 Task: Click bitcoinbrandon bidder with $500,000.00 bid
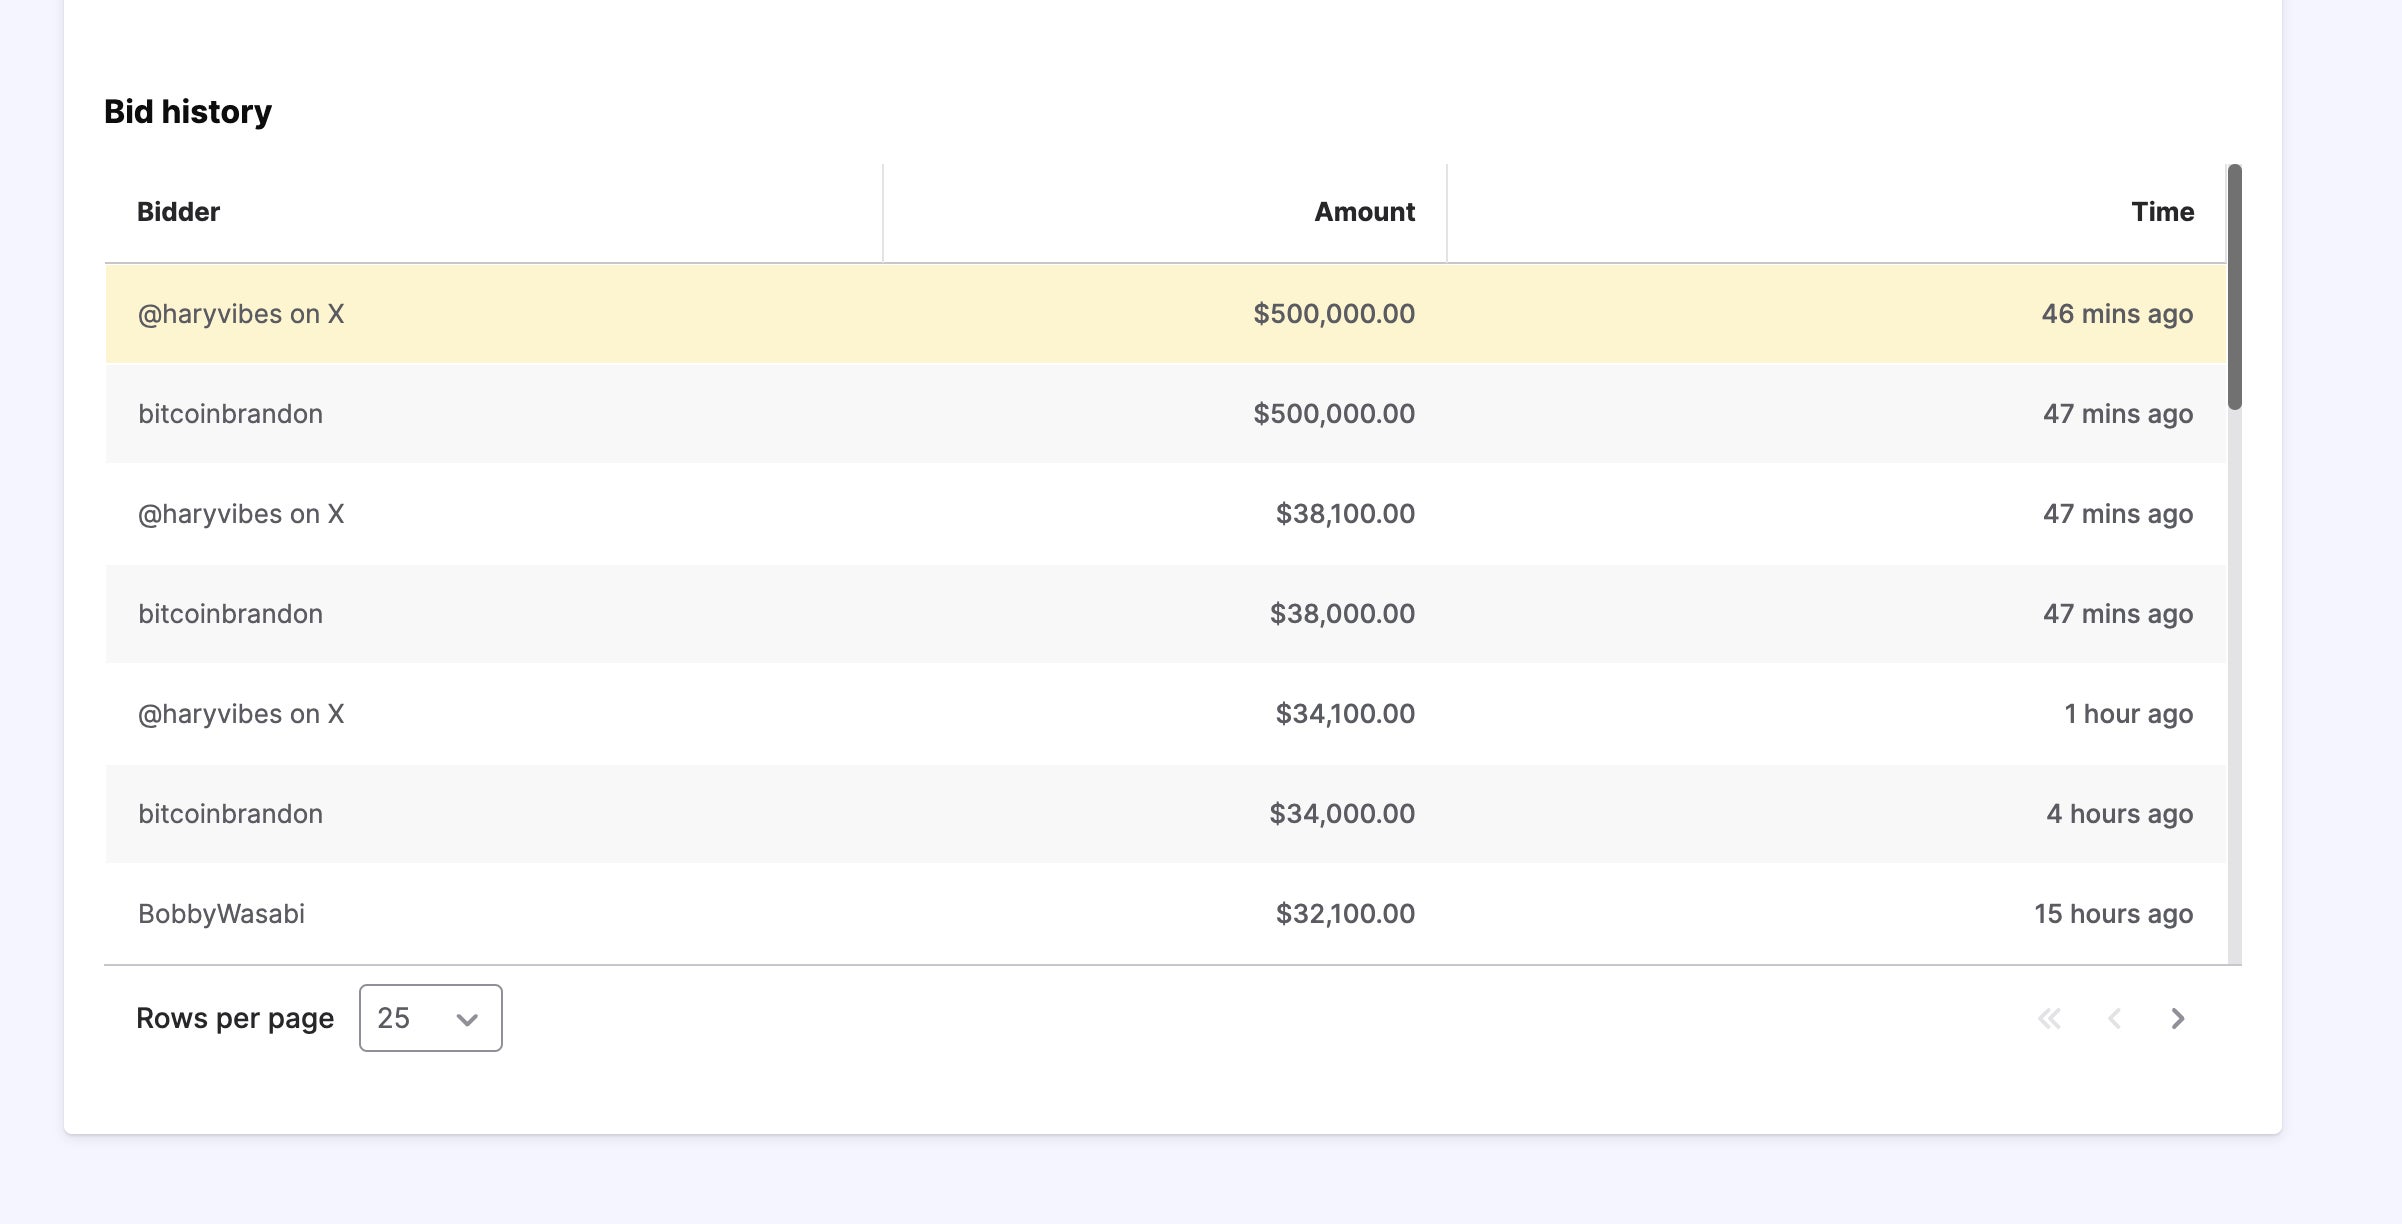coord(230,414)
